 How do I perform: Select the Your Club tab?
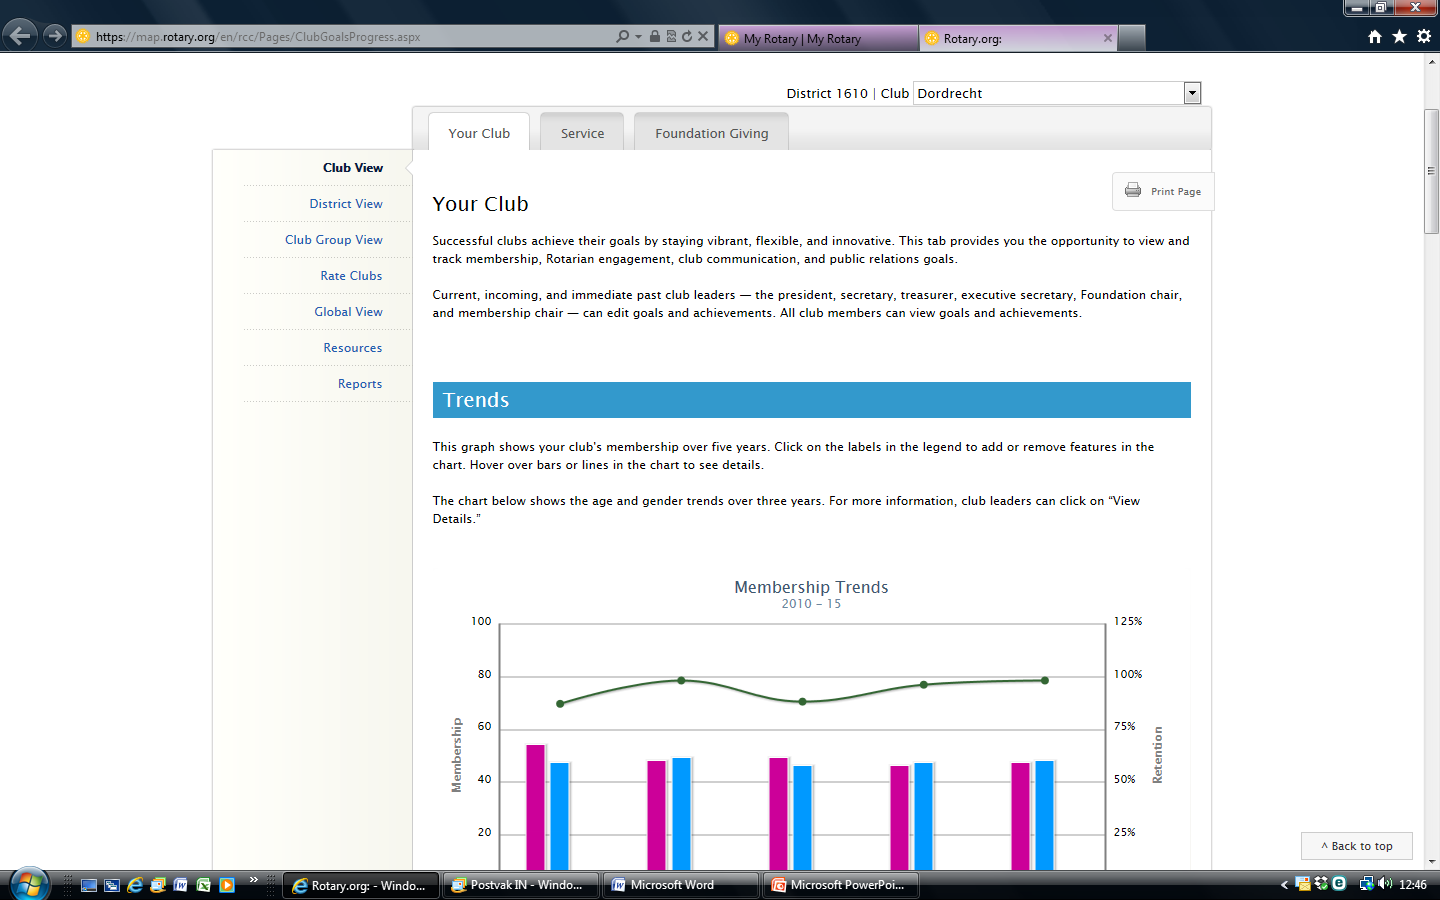point(479,133)
